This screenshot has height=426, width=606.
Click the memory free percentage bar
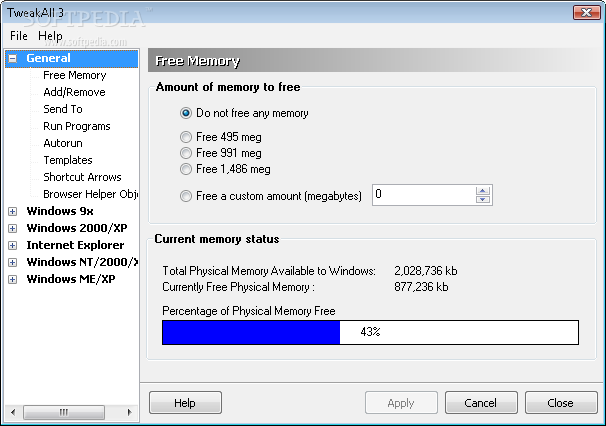[x=370, y=332]
